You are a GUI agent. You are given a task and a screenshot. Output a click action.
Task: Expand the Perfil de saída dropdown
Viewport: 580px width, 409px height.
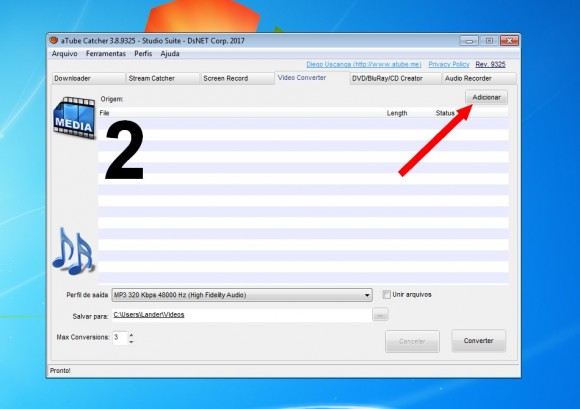coord(367,295)
